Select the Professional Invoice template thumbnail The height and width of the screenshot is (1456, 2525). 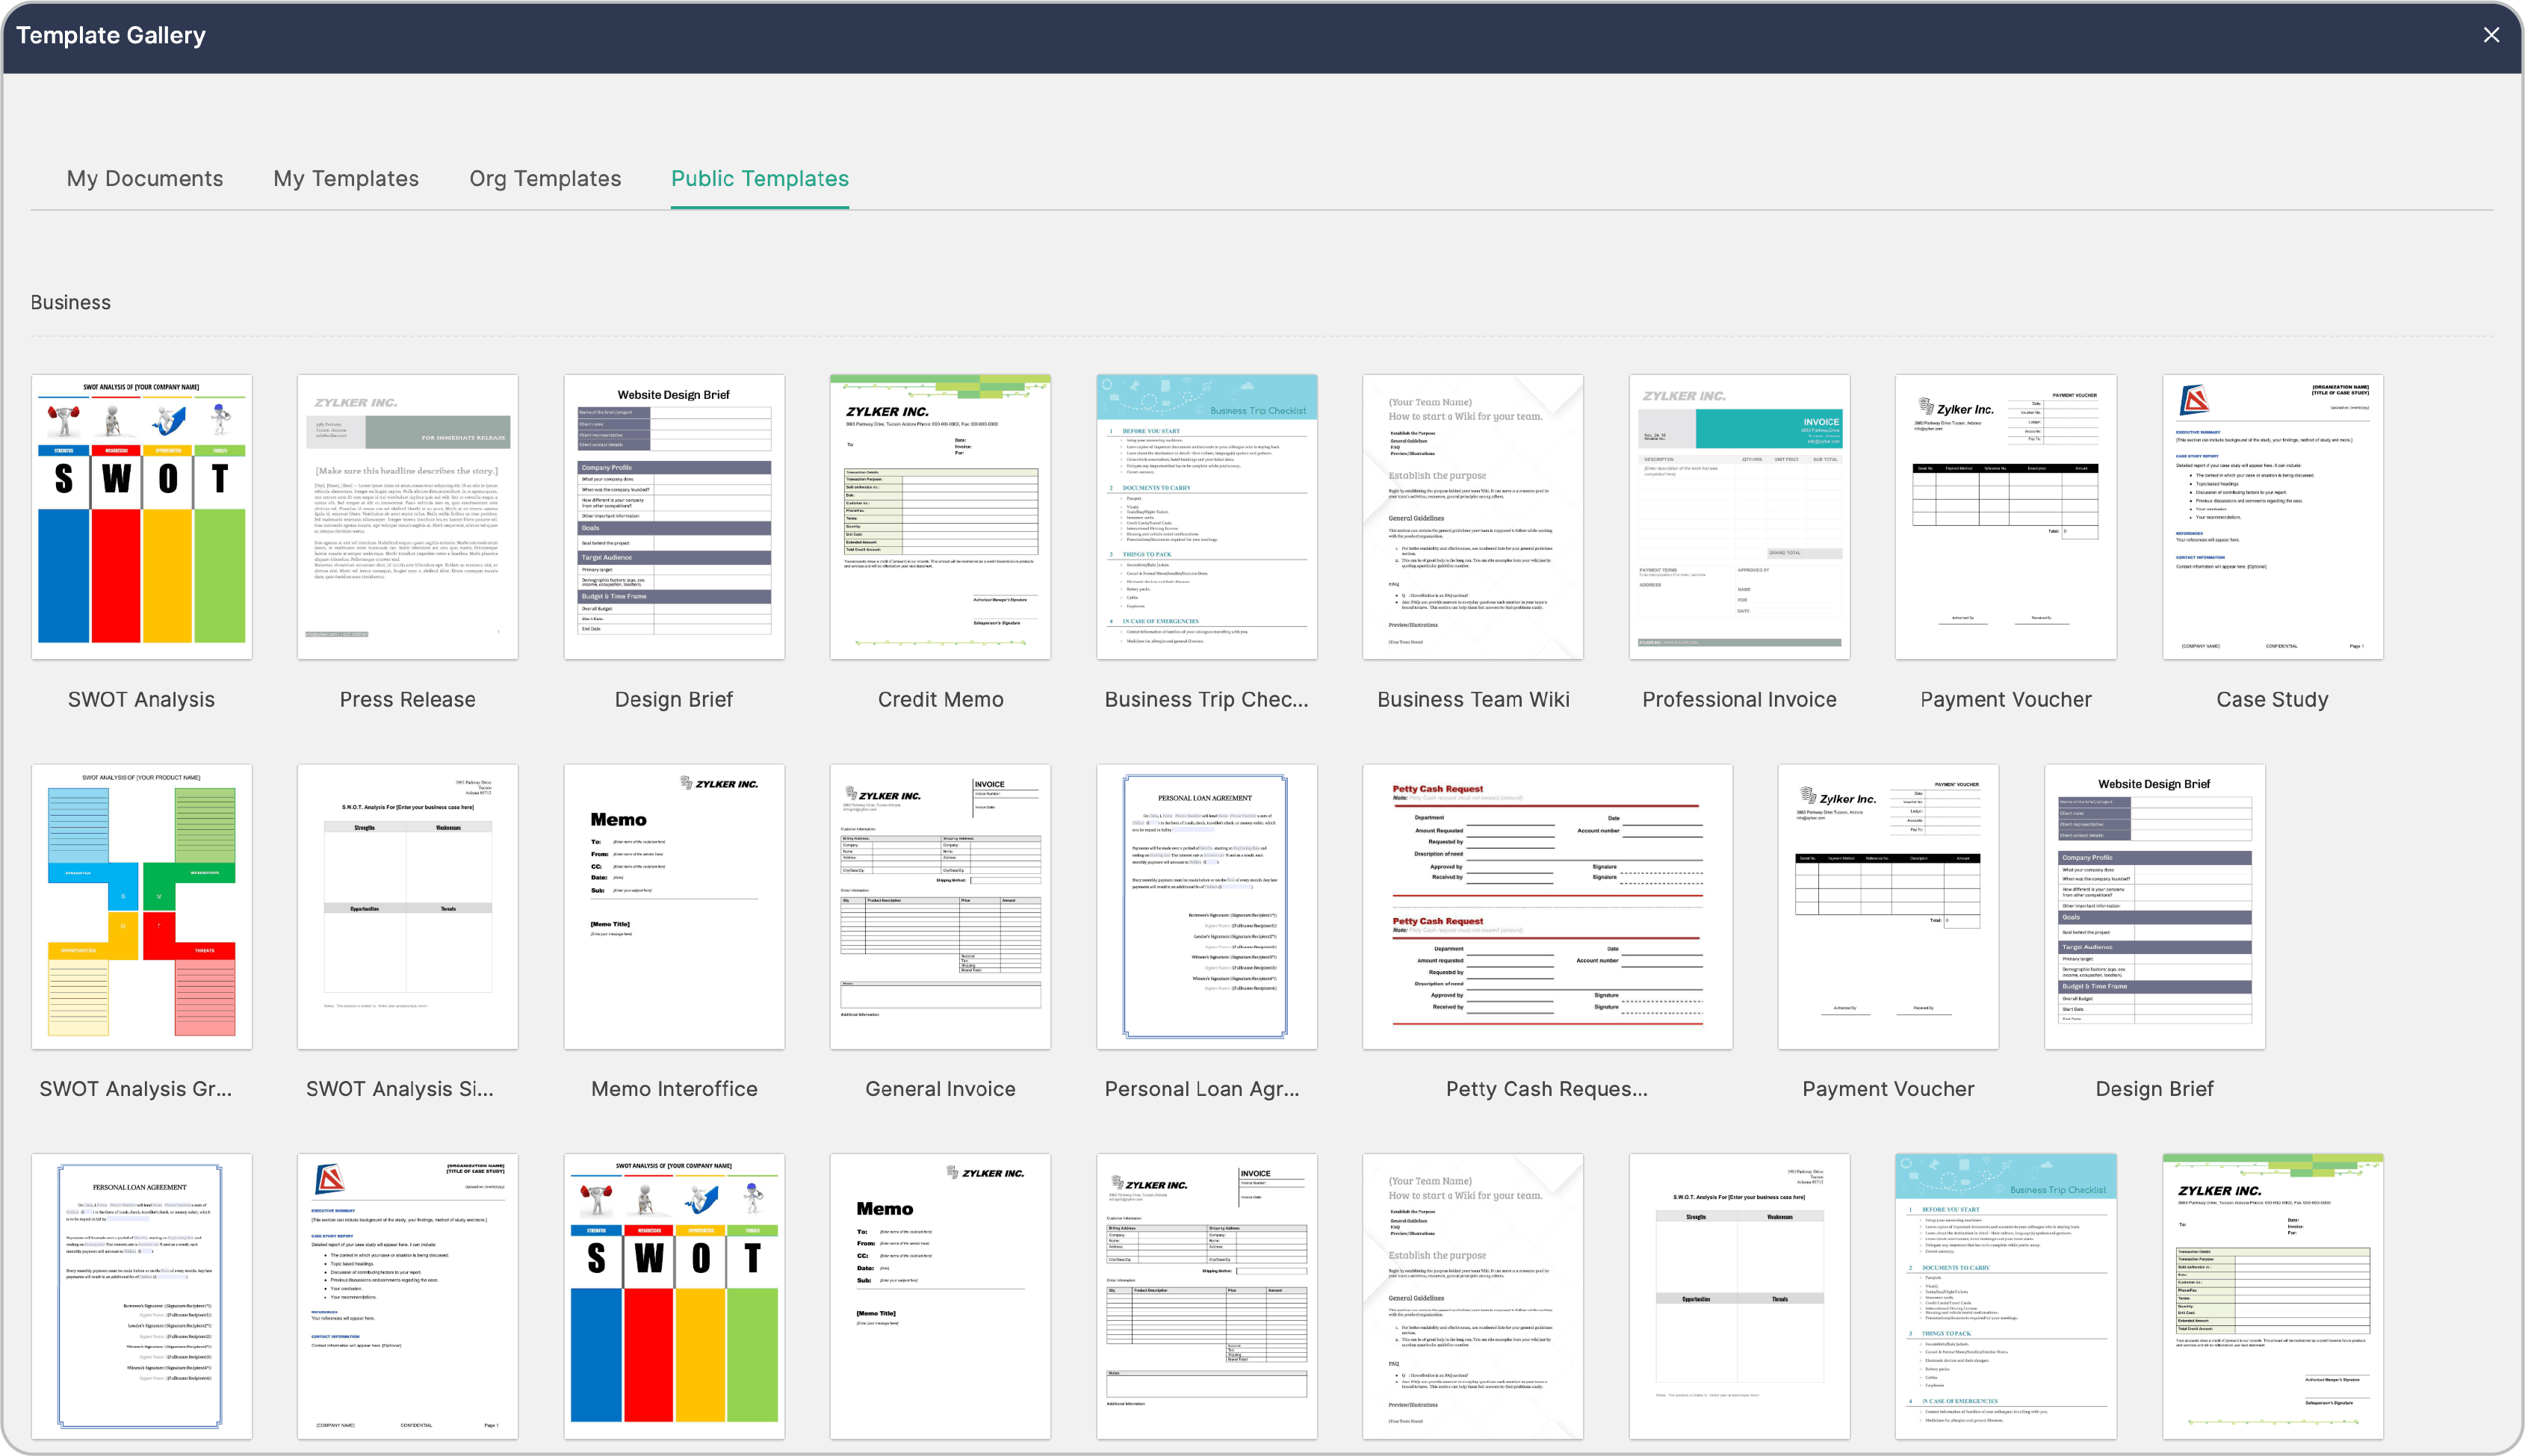tap(1739, 516)
